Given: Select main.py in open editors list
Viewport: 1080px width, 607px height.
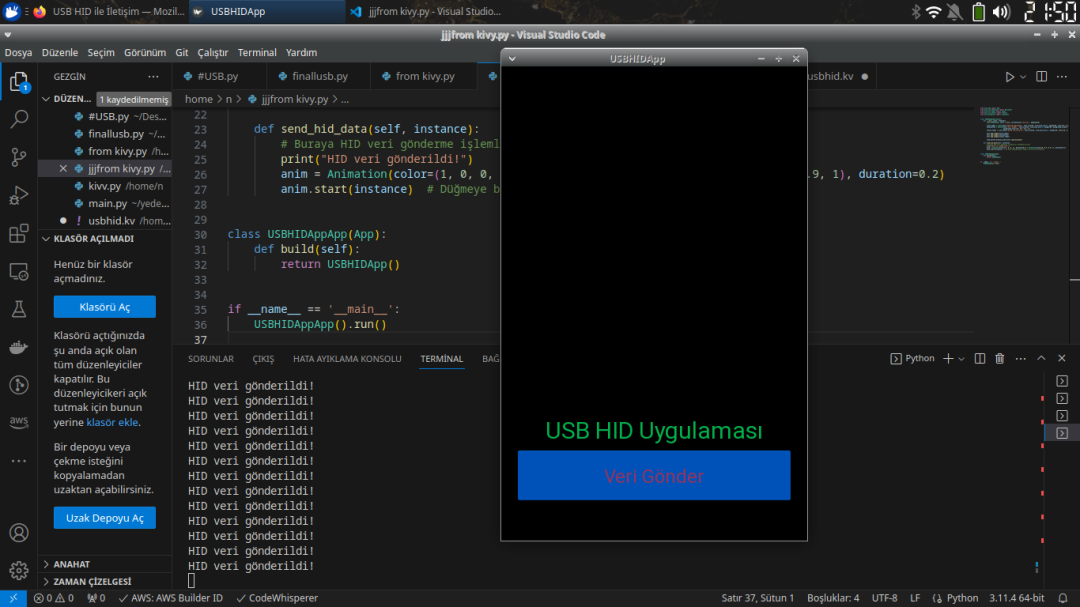Looking at the screenshot, I should [107, 203].
